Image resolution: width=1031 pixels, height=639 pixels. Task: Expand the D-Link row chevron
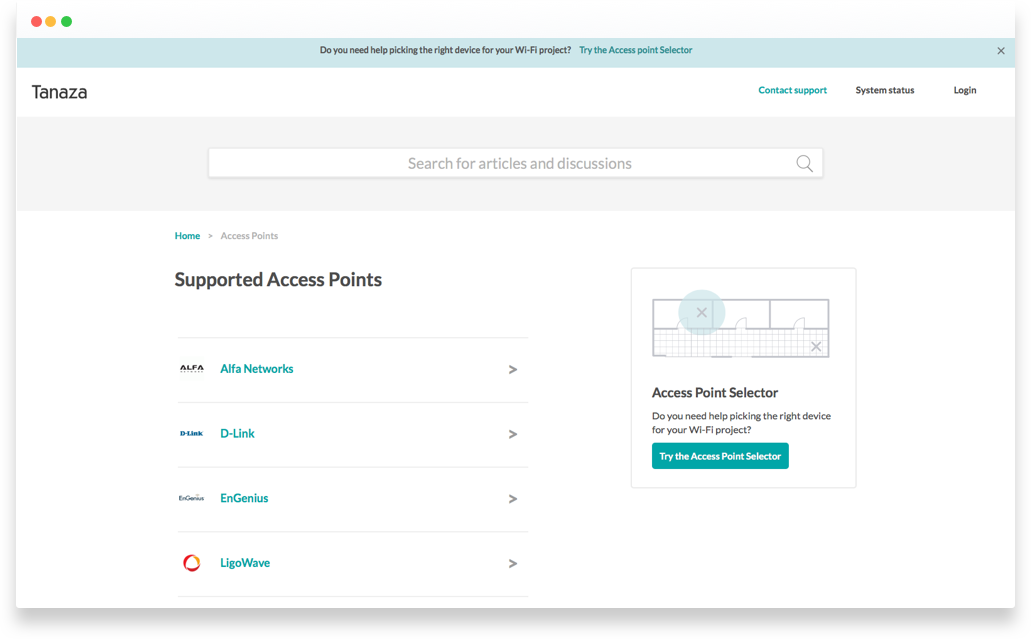[513, 435]
